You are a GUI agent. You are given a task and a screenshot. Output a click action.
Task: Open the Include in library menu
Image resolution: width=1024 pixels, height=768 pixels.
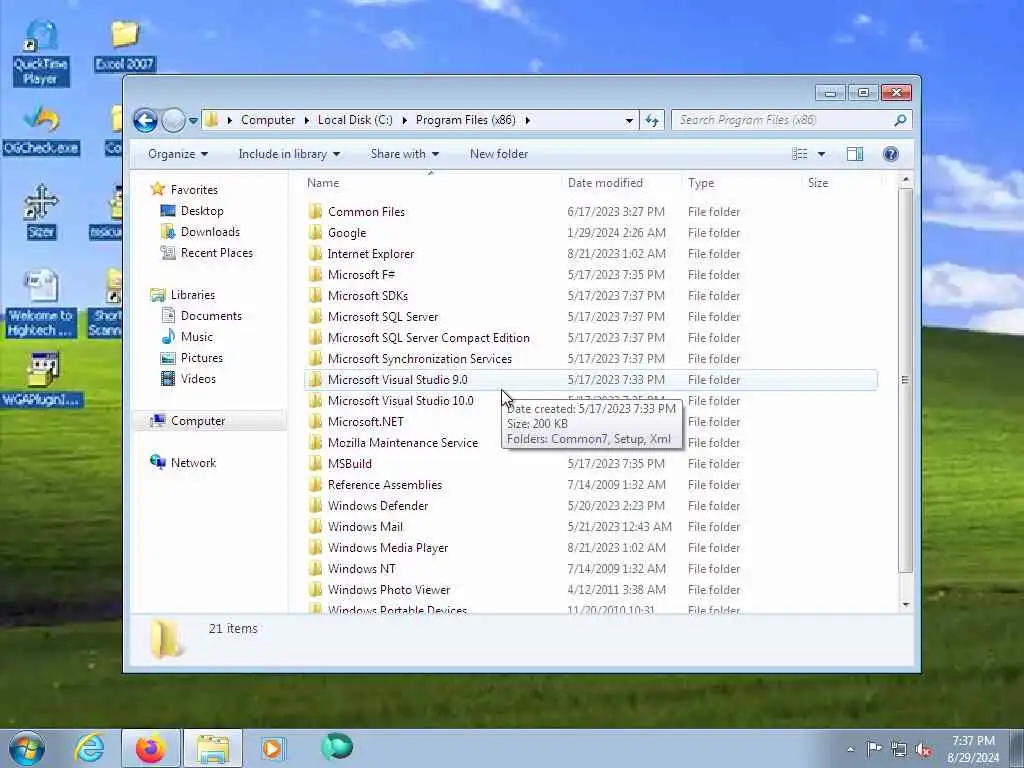[289, 154]
